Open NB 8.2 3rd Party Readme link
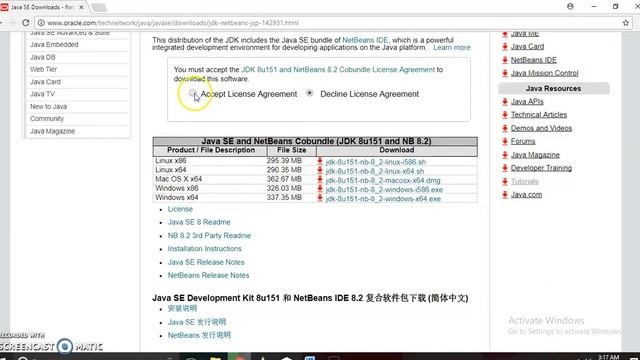The image size is (640, 360). [209, 236]
